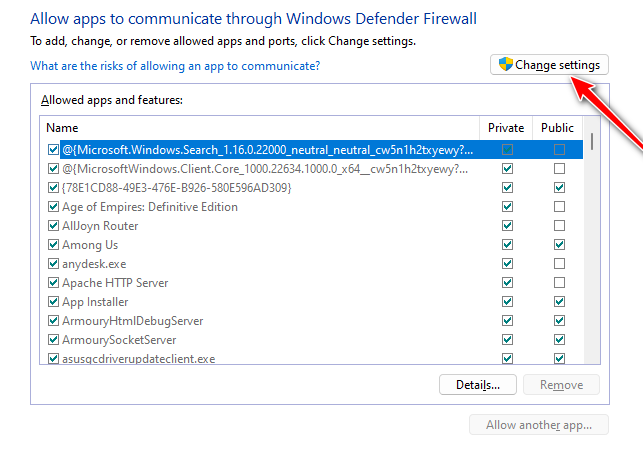Toggle Public checkbox for highlighted Microsoft.Windows.Search row
643x453 pixels.
tap(559, 150)
